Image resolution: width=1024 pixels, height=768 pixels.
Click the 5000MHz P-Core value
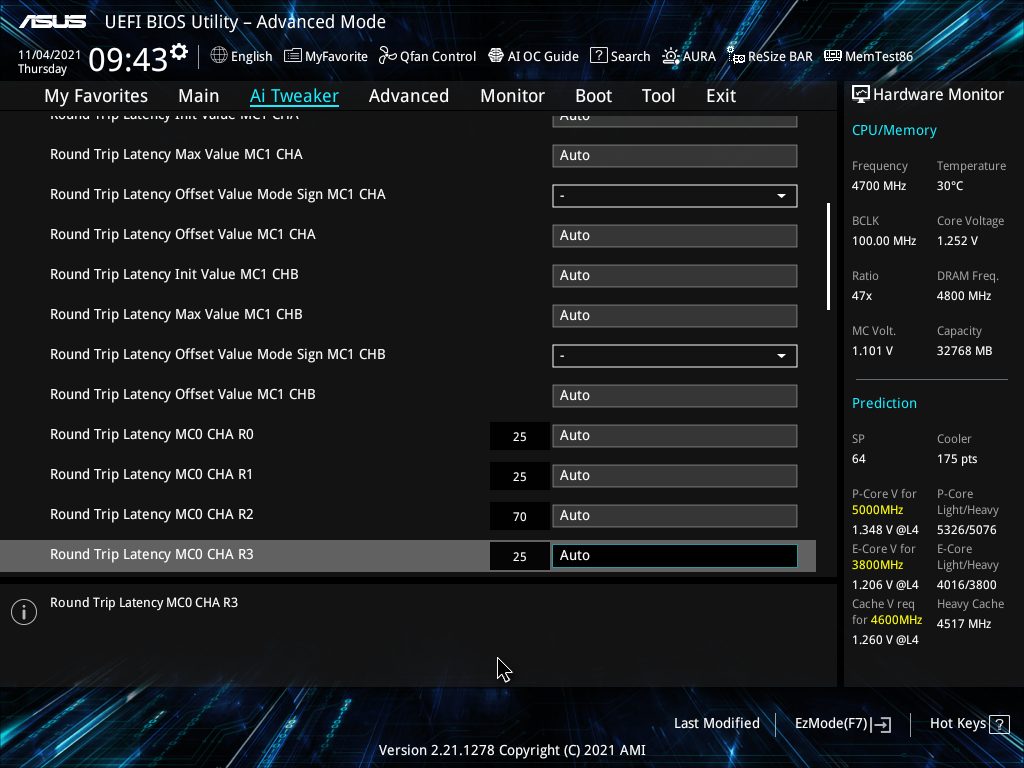pos(878,510)
